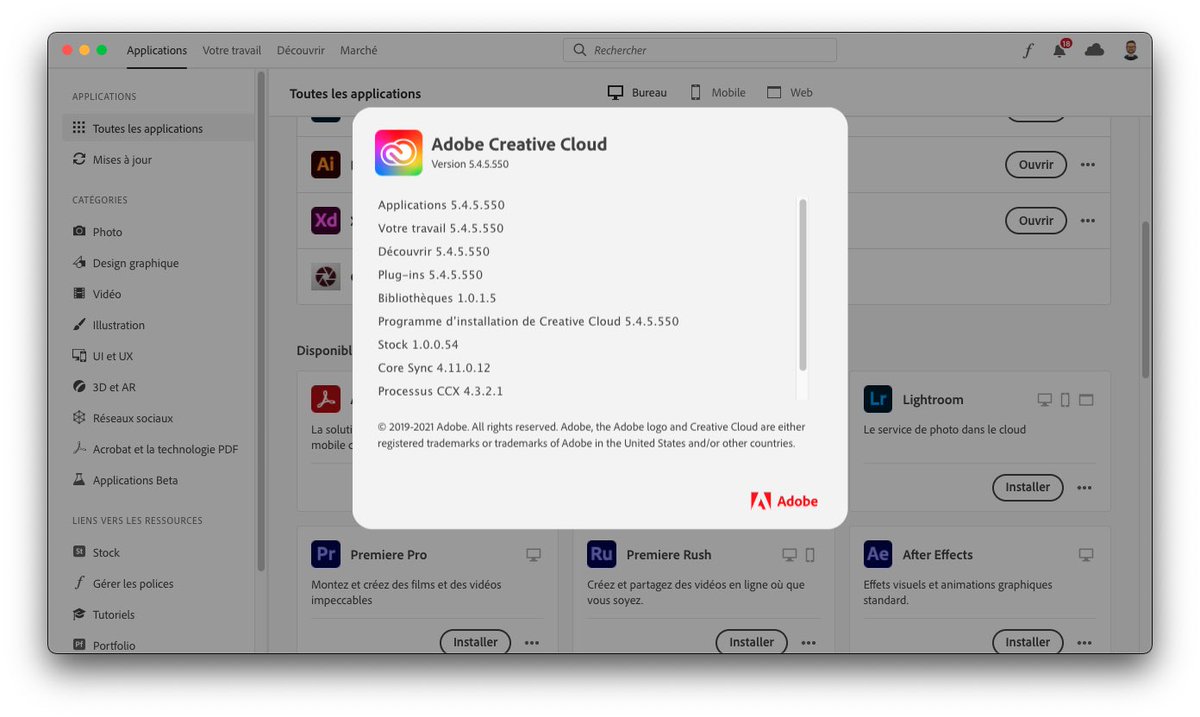Click the search magnifier icon
The width and height of the screenshot is (1200, 717).
[580, 50]
